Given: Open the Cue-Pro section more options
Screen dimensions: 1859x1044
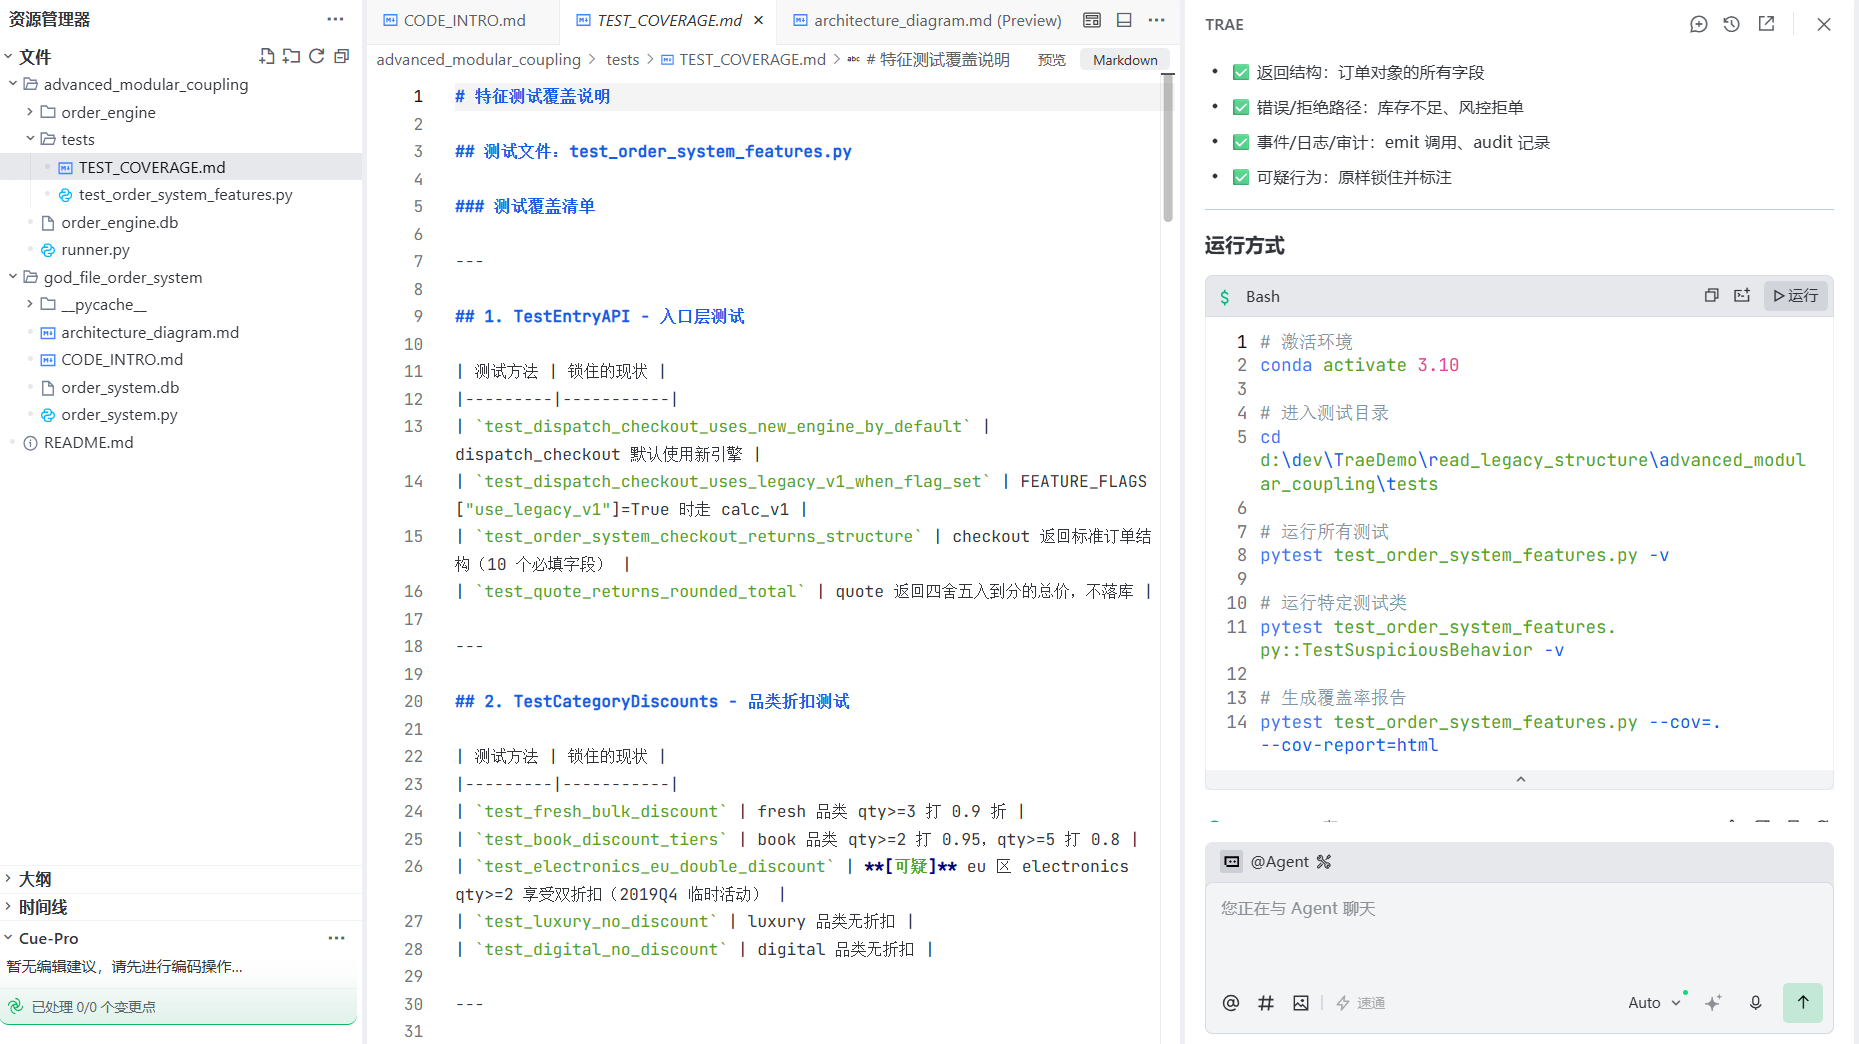Looking at the screenshot, I should 336,938.
